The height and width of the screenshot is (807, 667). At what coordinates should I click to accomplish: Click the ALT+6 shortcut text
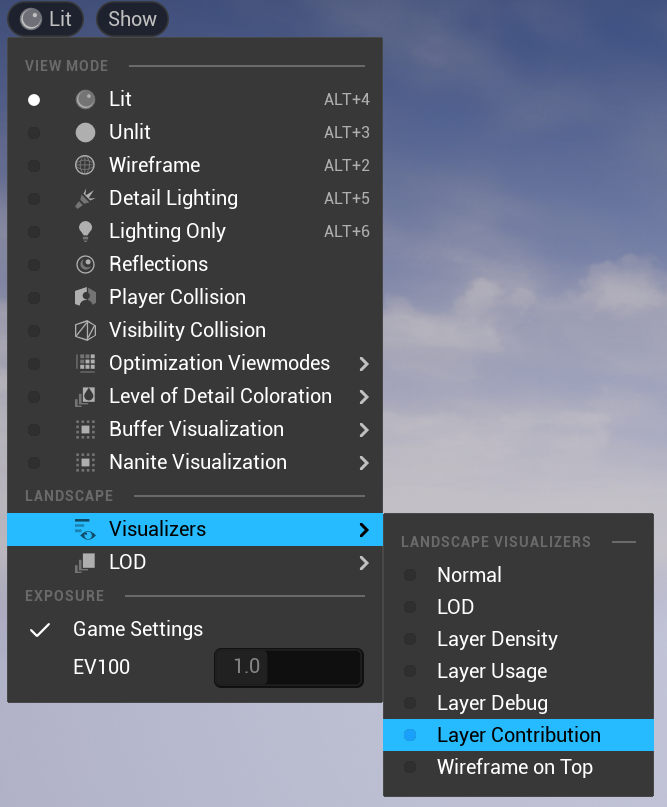347,232
